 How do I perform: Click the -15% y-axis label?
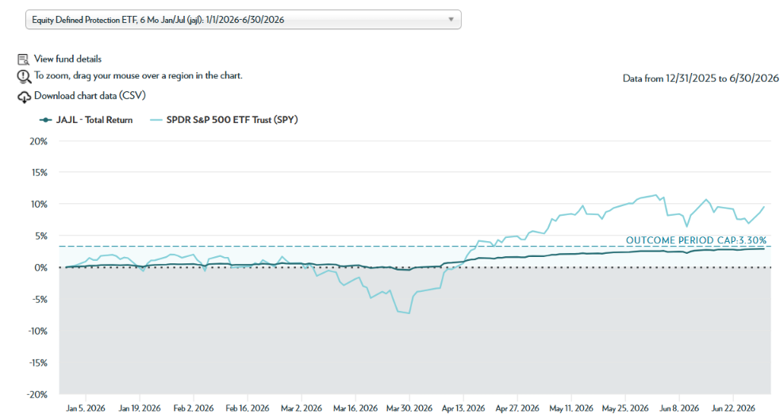(x=38, y=363)
